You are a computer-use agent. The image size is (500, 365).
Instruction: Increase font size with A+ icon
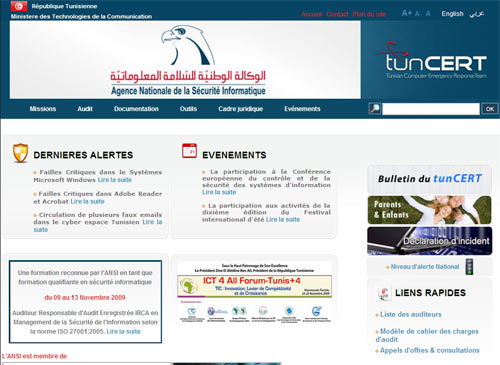pyautogui.click(x=407, y=13)
